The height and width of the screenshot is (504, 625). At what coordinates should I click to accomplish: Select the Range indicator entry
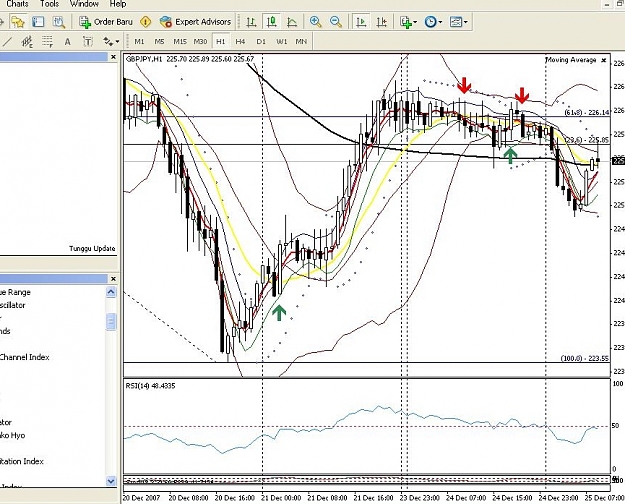15,292
